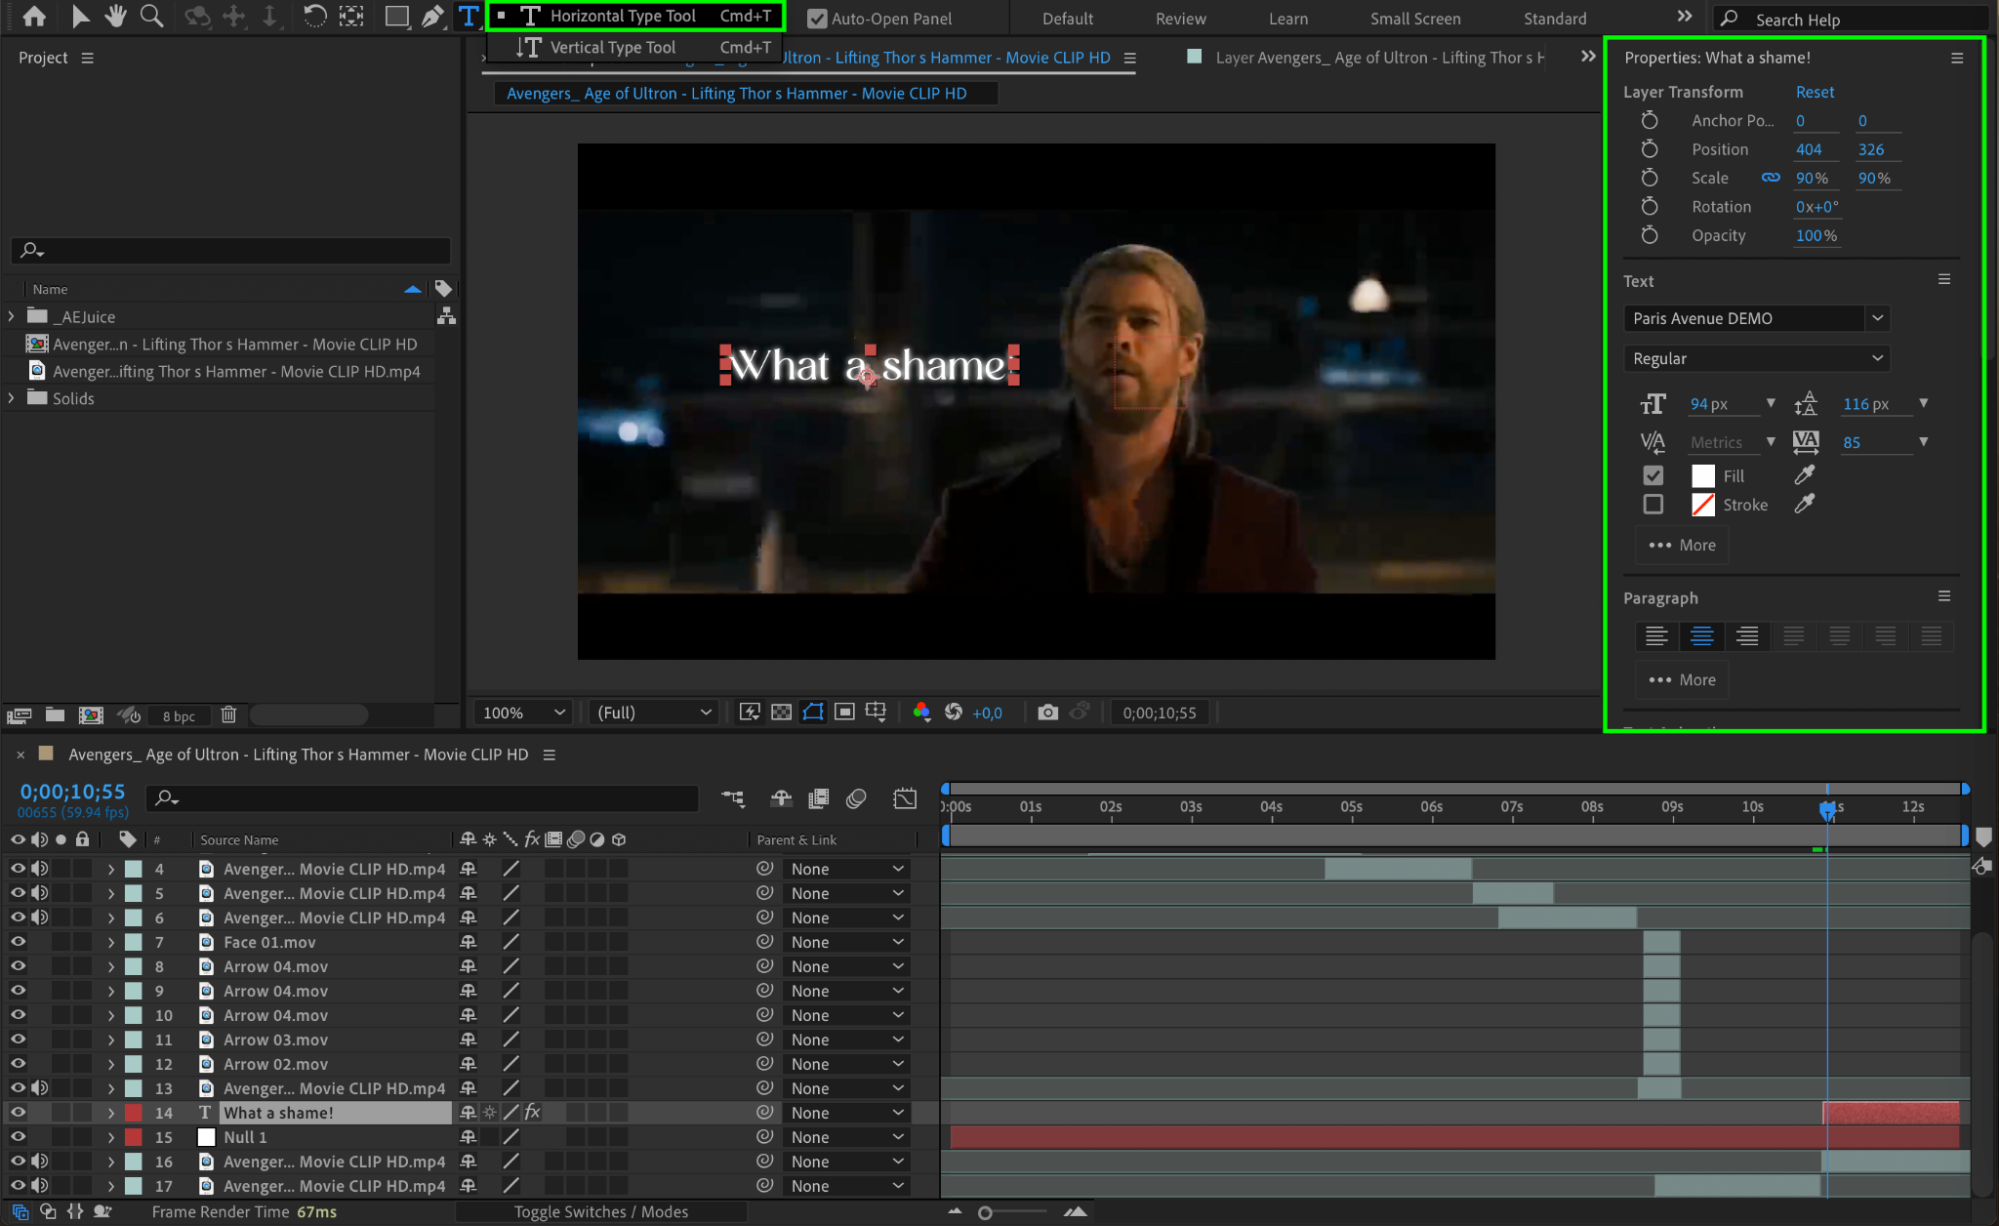Choose Vertical Type Tool from menu

[x=612, y=47]
